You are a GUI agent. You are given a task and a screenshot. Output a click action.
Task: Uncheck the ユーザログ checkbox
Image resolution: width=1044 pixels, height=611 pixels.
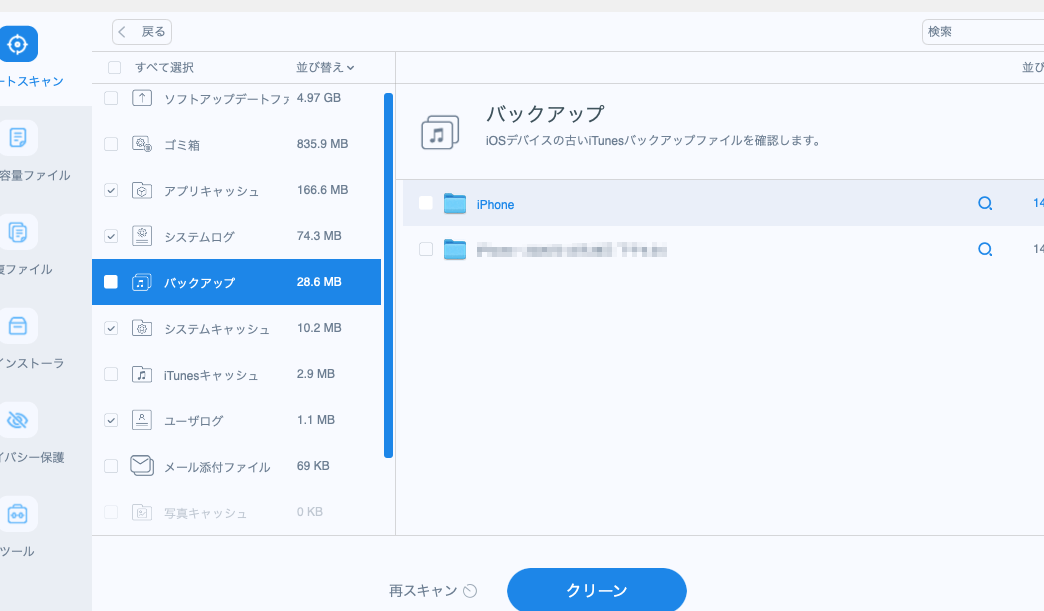click(111, 420)
